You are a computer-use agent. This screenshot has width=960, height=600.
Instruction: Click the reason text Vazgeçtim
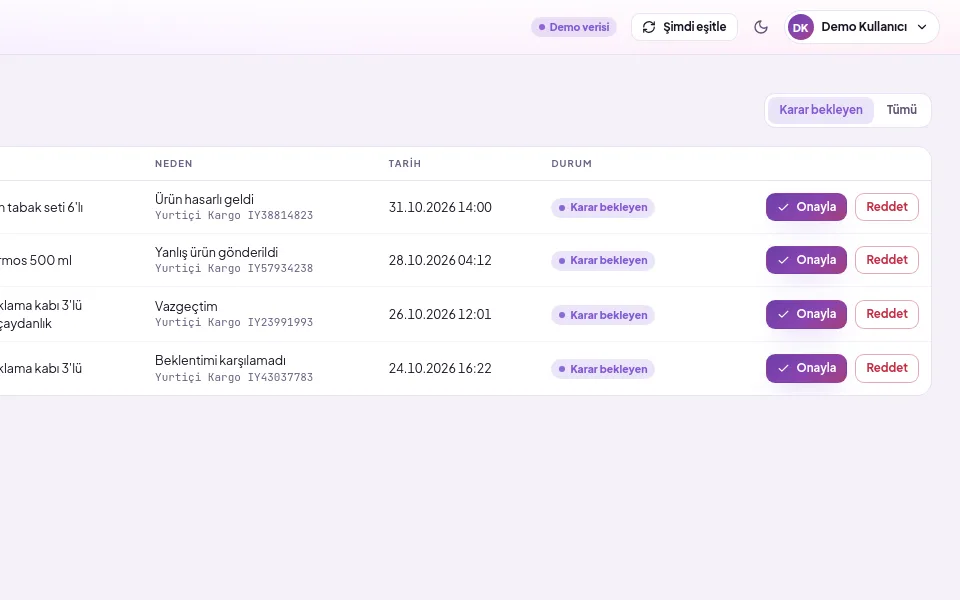(186, 306)
